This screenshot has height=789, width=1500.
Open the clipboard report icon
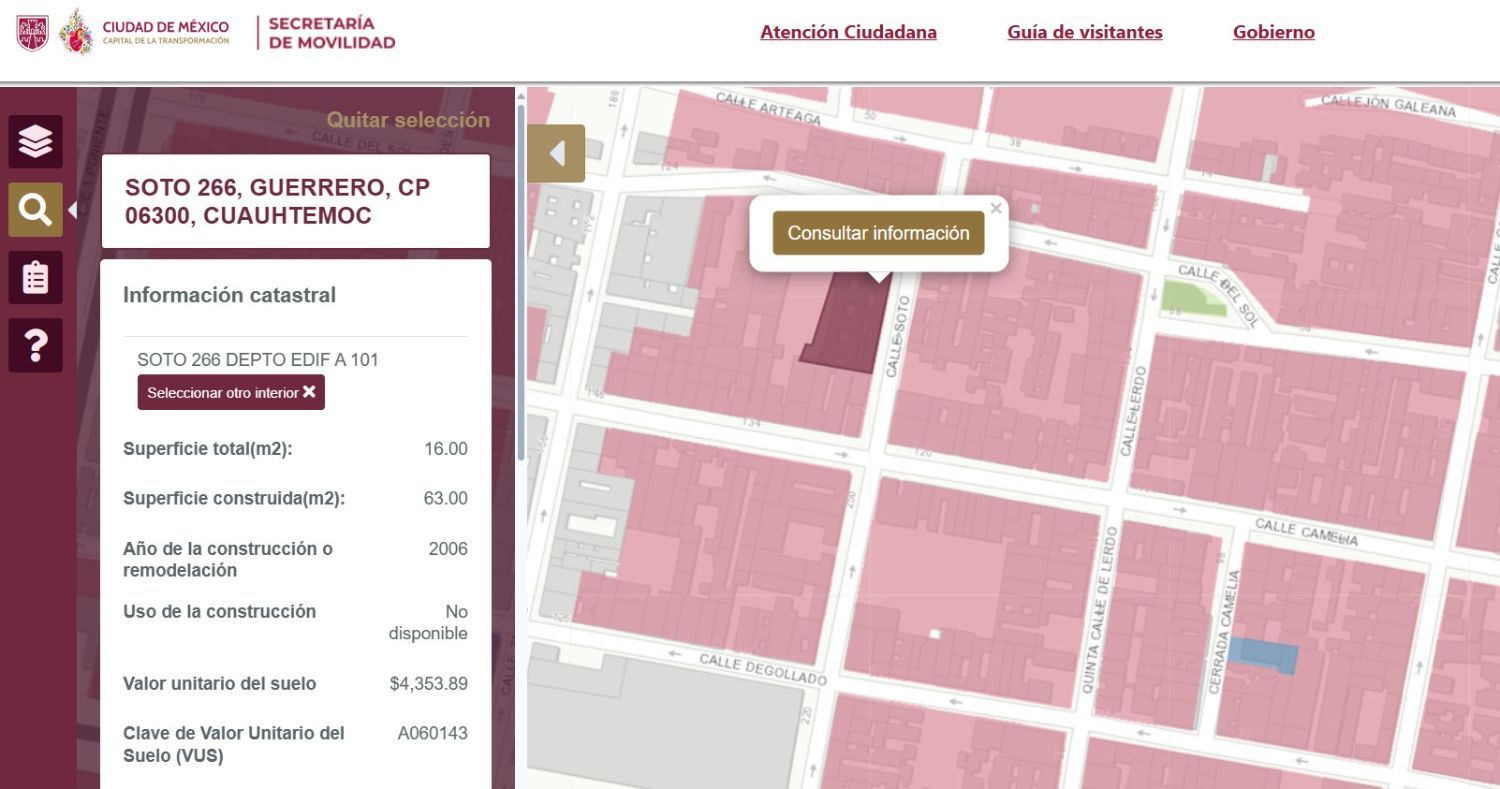(x=36, y=277)
